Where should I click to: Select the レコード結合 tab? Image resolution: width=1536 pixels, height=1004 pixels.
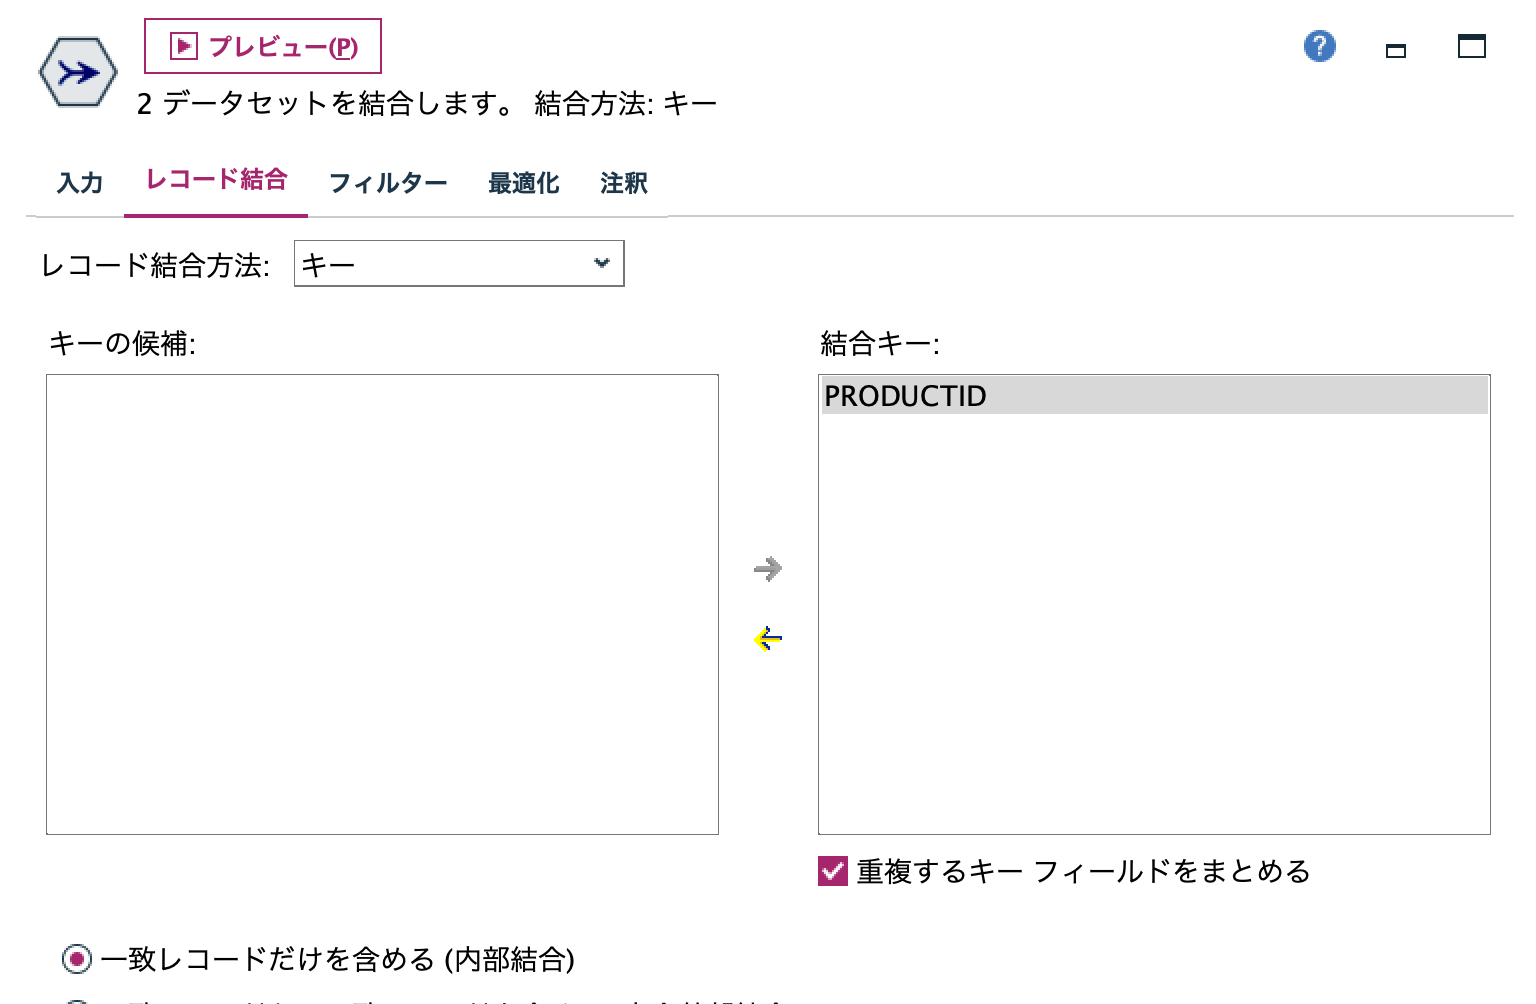tap(216, 180)
